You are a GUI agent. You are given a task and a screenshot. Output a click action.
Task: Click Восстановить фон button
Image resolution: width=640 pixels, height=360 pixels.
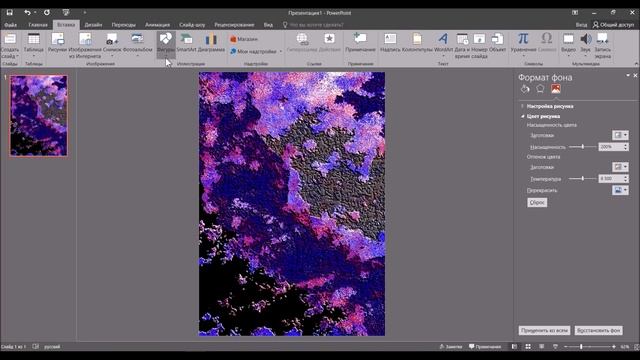click(x=598, y=330)
